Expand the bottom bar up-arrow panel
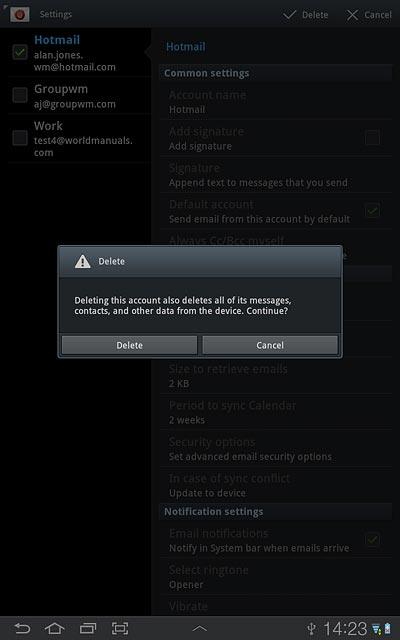This screenshot has width=400, height=640. coord(200,629)
